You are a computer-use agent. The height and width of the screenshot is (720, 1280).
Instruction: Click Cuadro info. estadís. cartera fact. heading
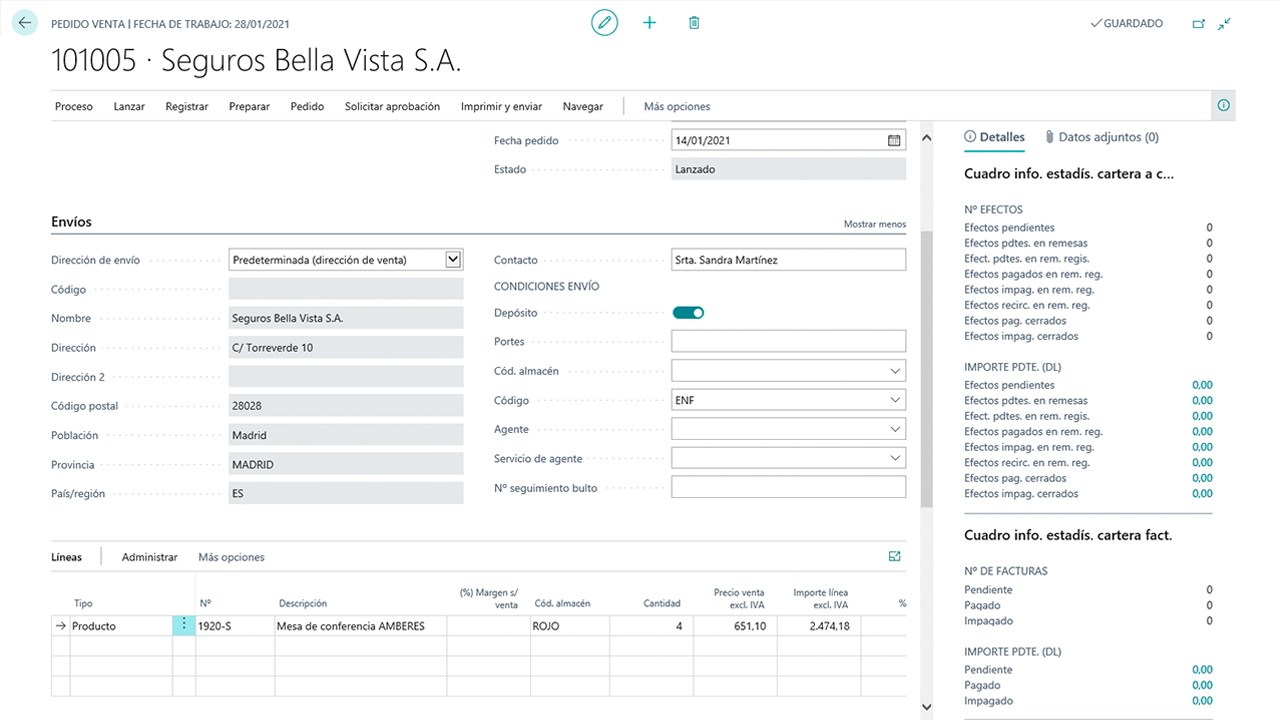1068,535
